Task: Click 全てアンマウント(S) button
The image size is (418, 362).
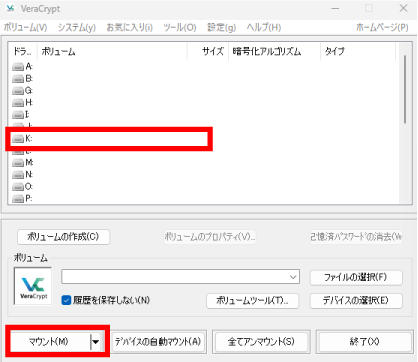Action: [261, 342]
